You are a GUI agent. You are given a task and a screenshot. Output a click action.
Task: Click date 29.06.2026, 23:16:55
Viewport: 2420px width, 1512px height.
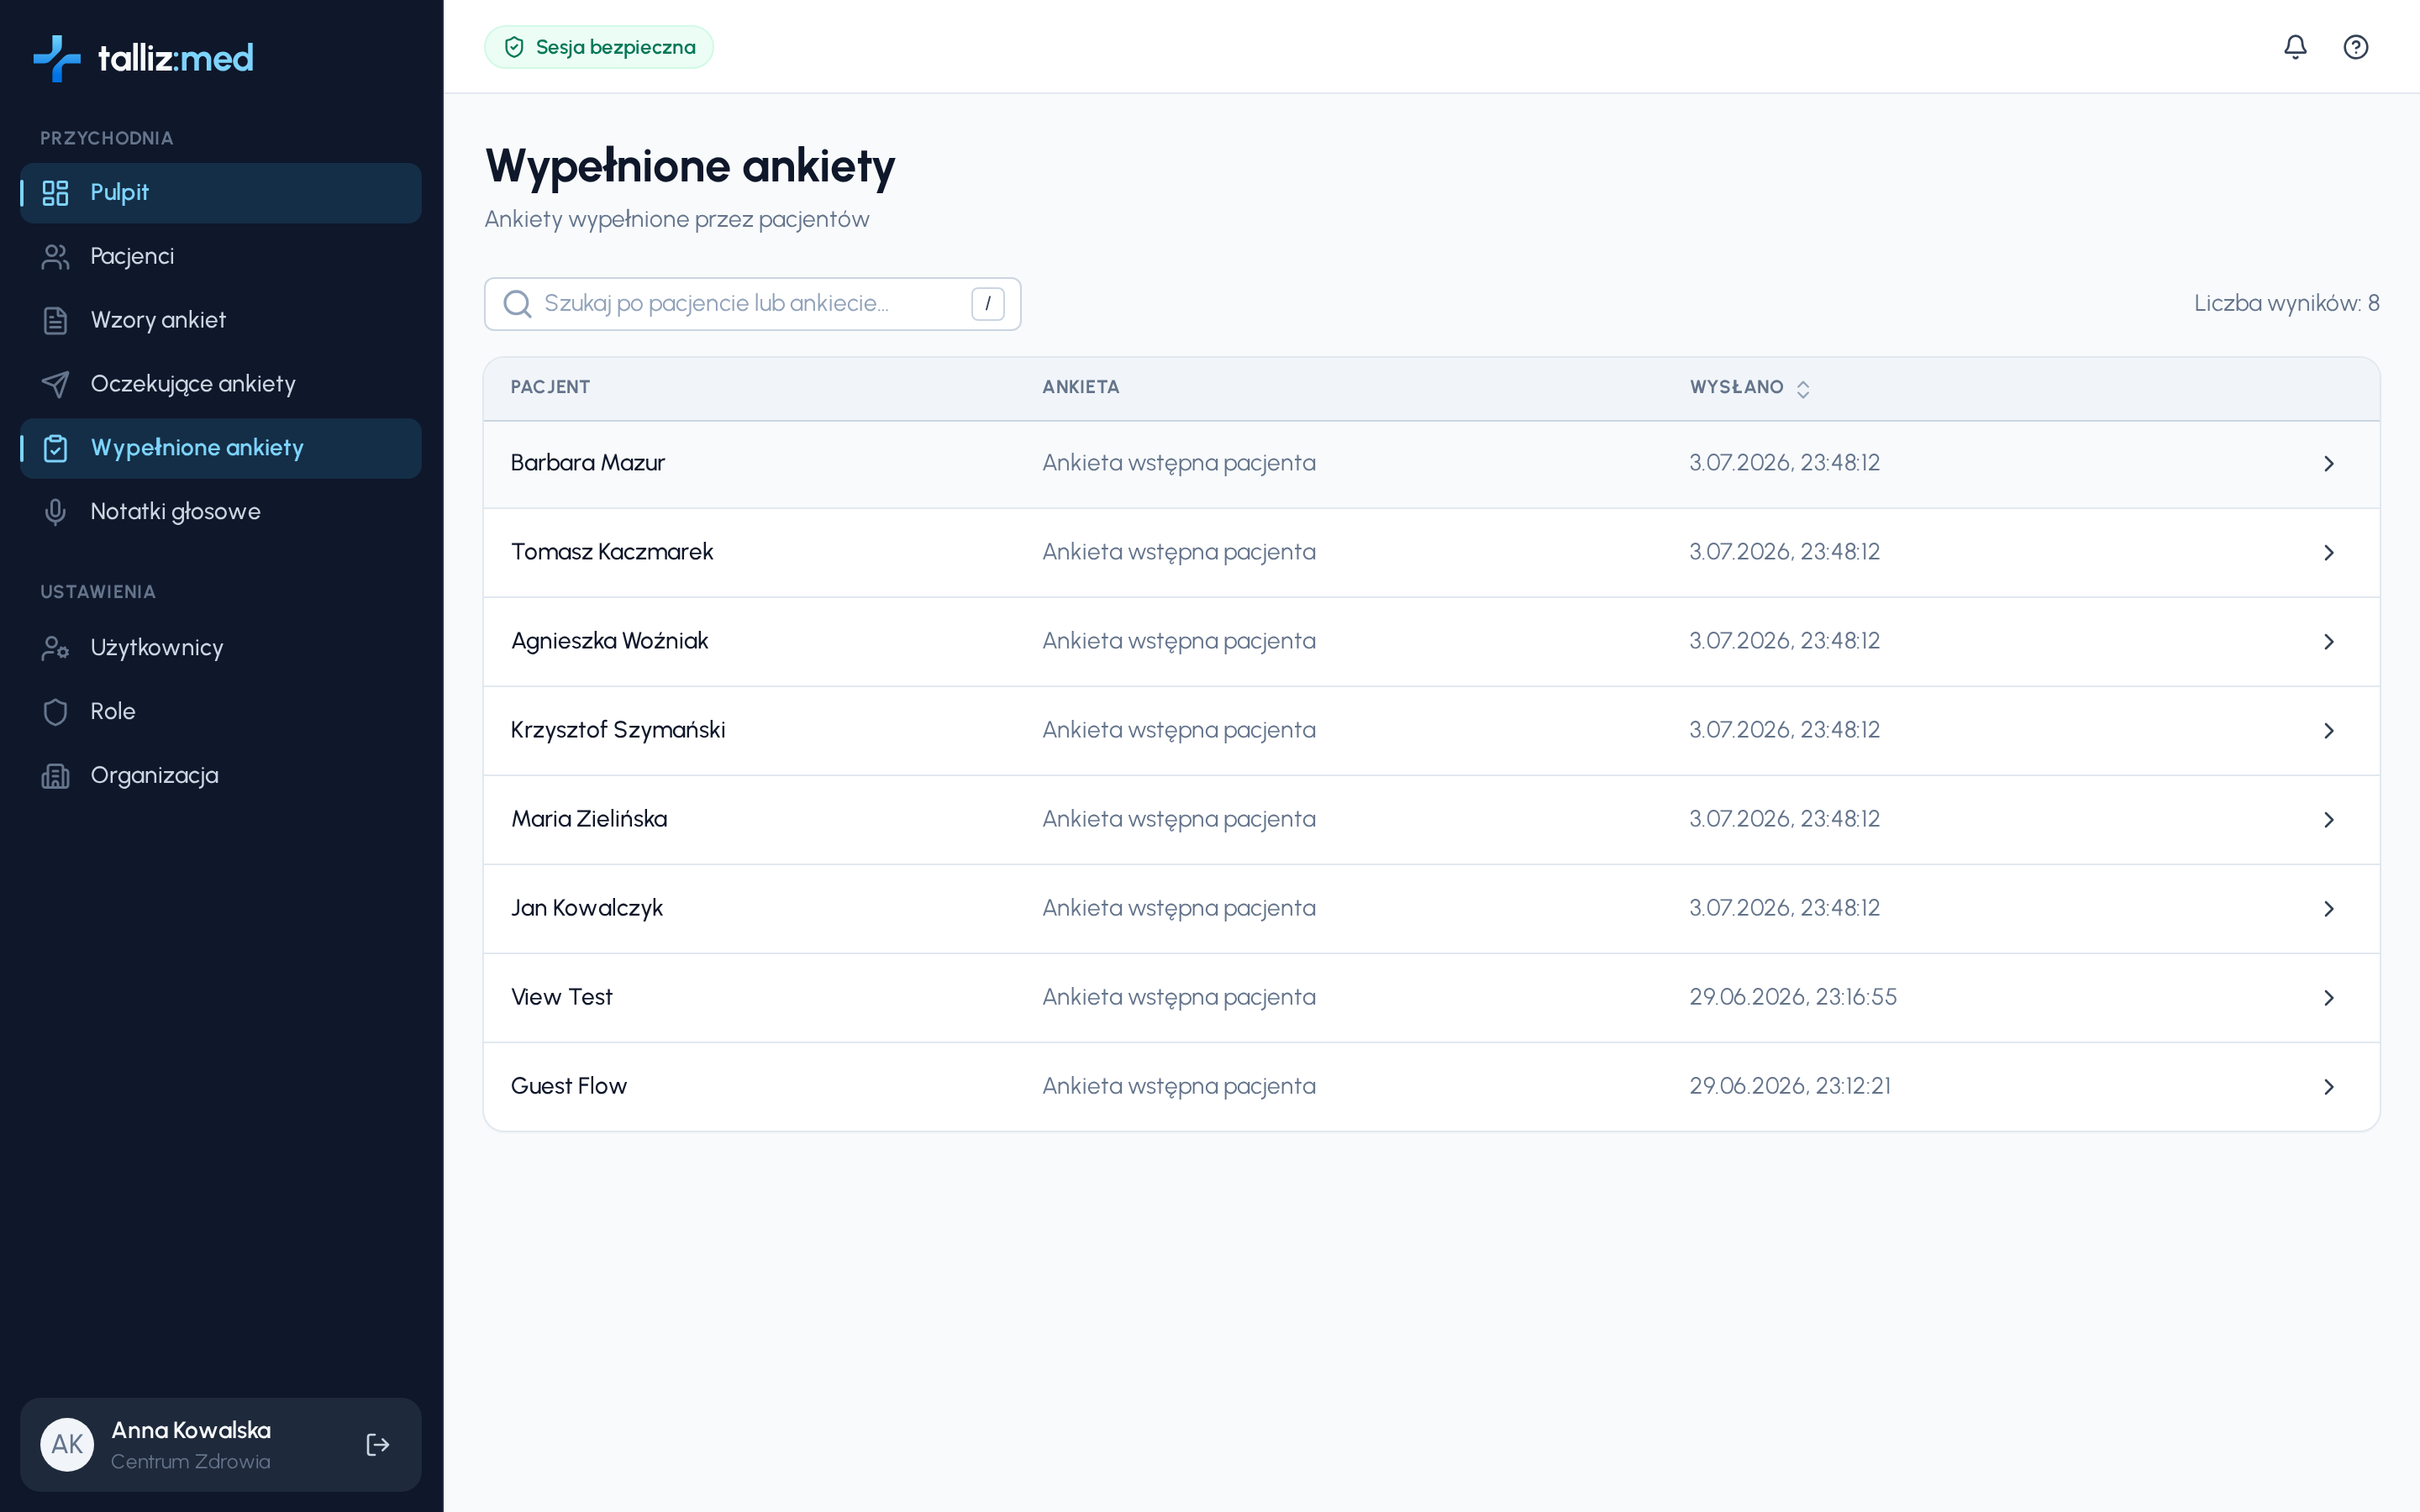point(1792,997)
